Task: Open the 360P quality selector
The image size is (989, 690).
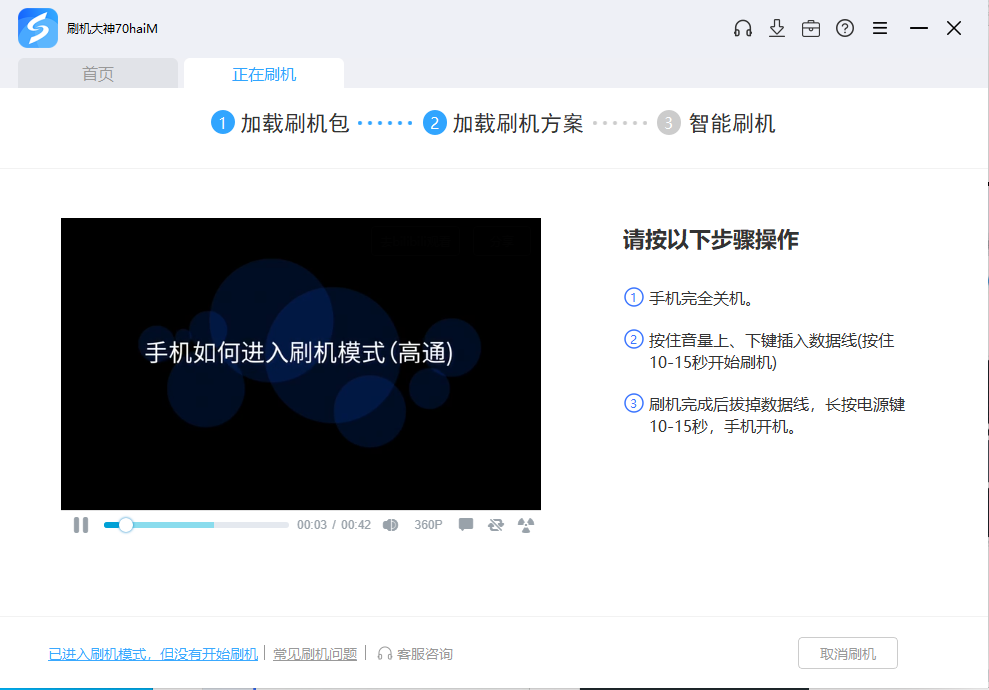Action: tap(428, 525)
